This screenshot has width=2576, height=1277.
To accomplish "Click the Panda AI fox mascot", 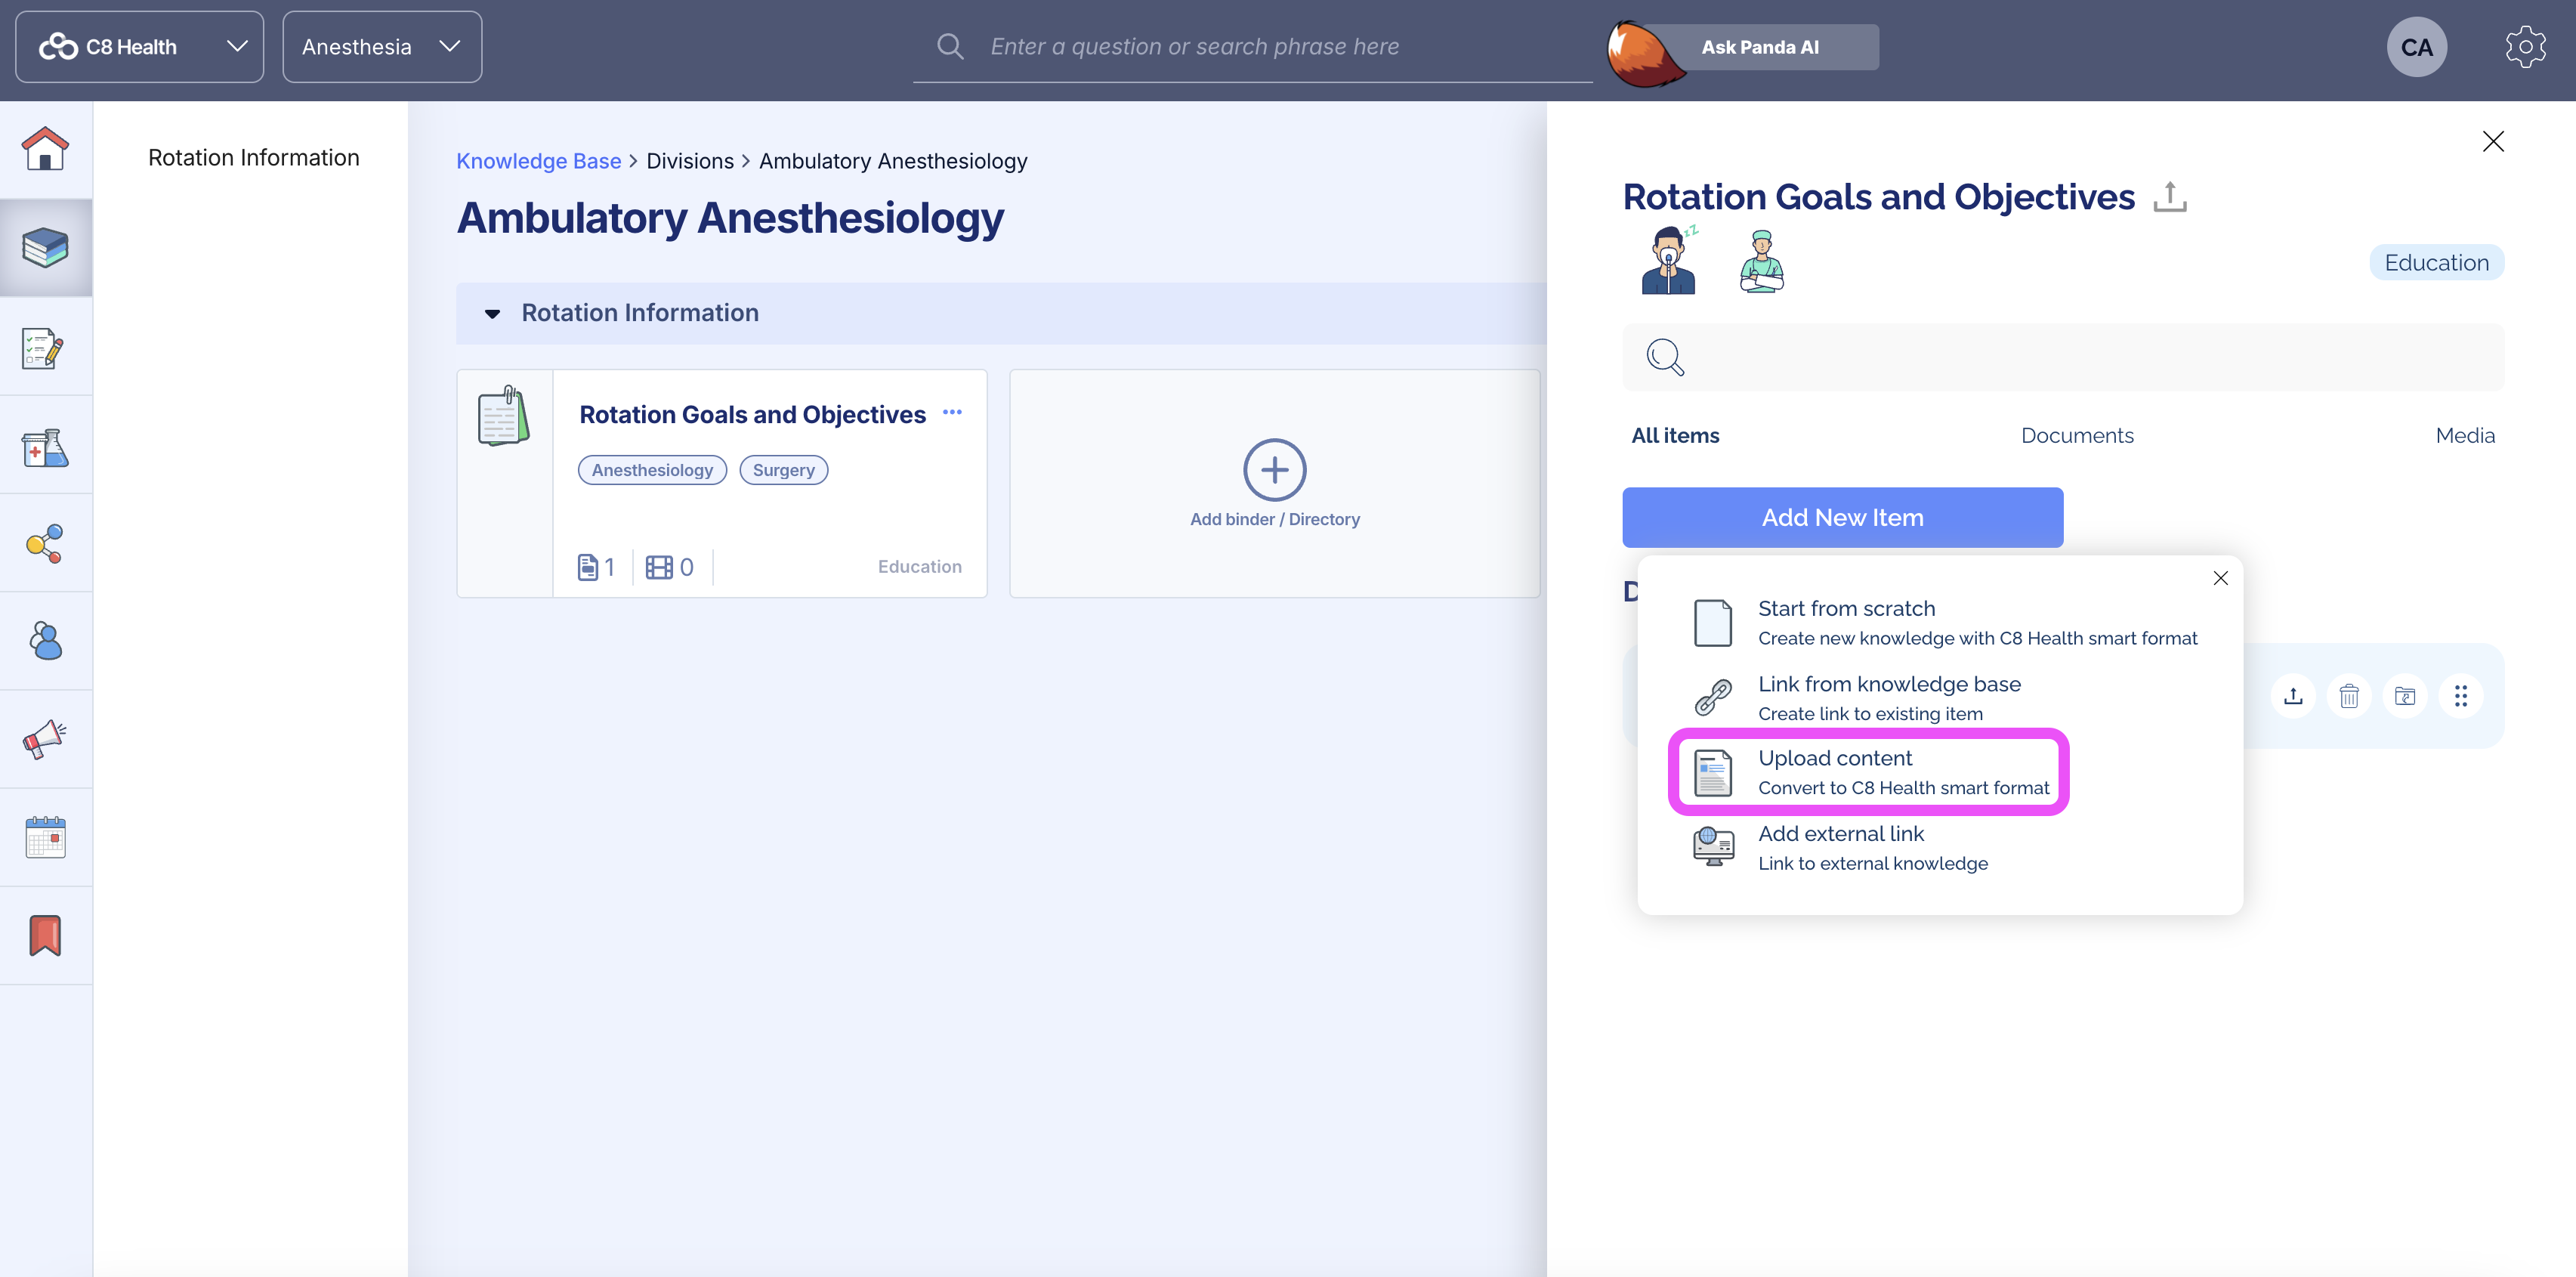I will [1645, 52].
